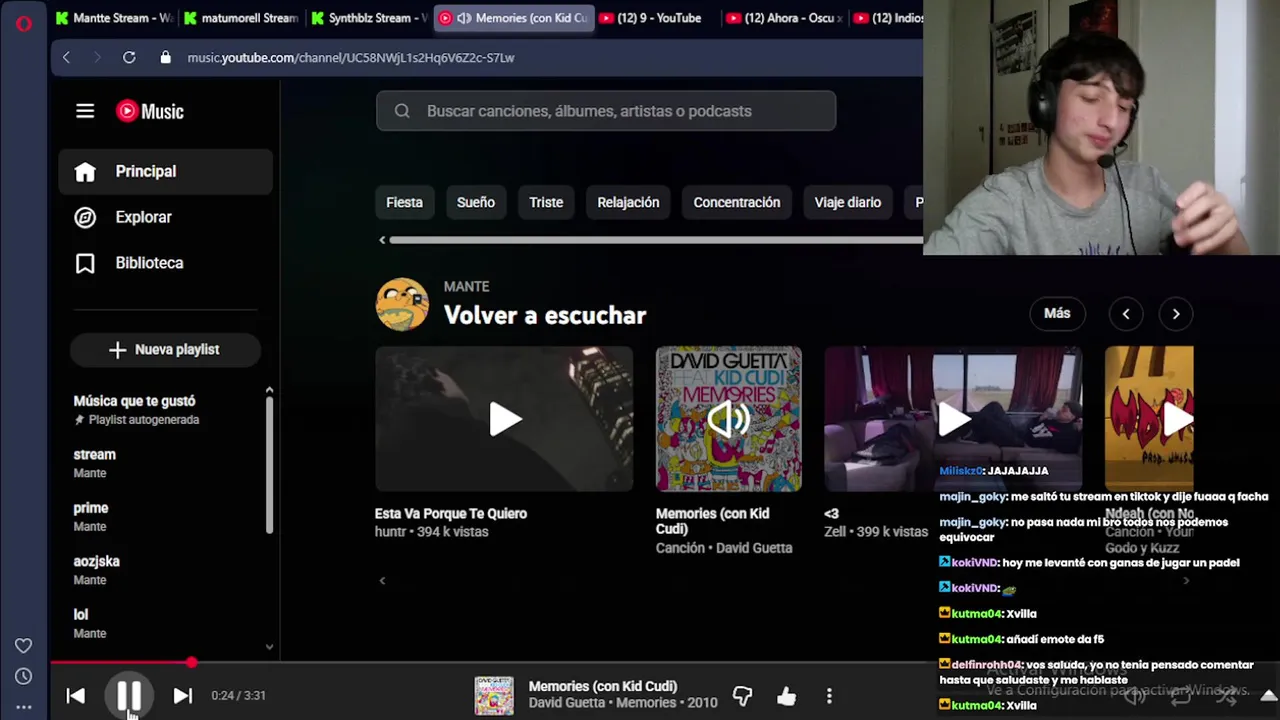The height and width of the screenshot is (720, 1280).
Task: Open Opera sidebar history clock icon
Action: 24,677
